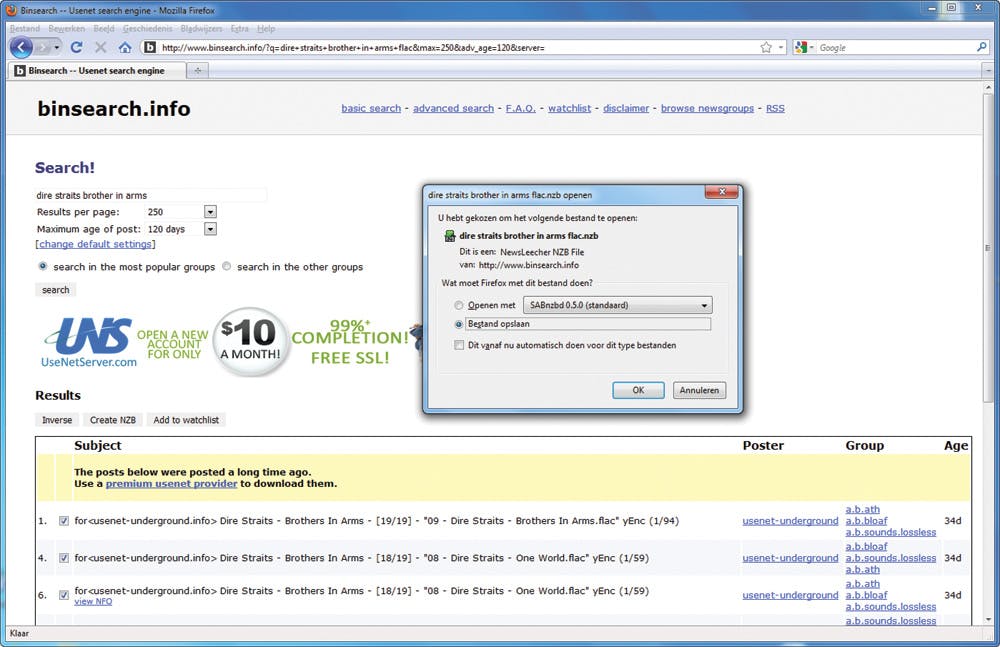Image resolution: width=1000 pixels, height=647 pixels.
Task: Open the watchlist link in the header
Action: click(570, 108)
